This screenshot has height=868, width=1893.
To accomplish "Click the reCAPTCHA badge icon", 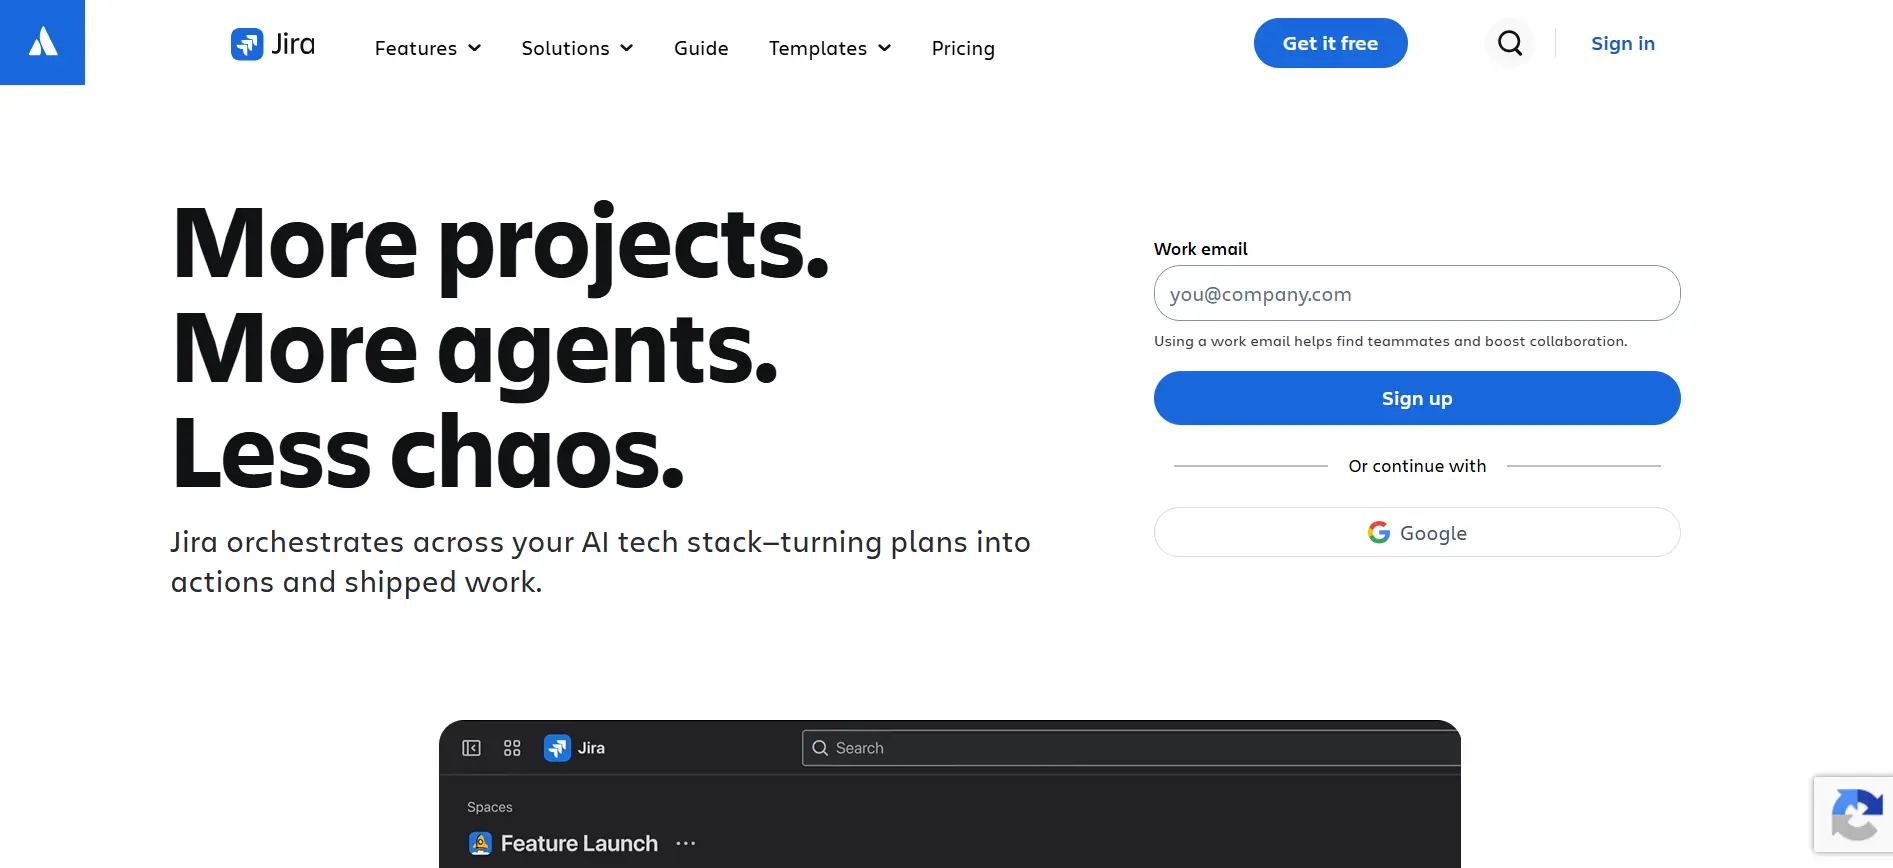I will tap(1855, 815).
